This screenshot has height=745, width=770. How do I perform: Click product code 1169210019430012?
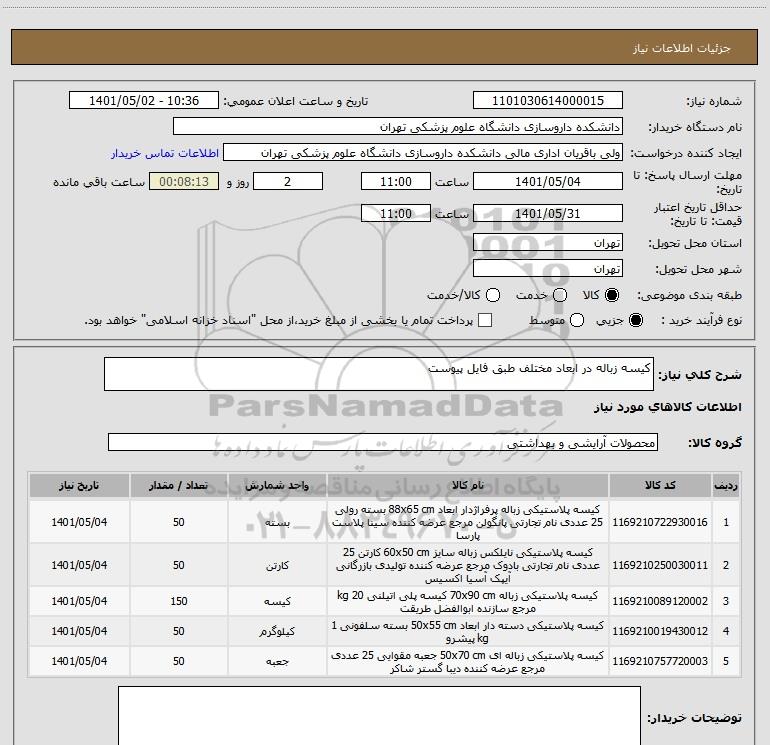coord(660,631)
